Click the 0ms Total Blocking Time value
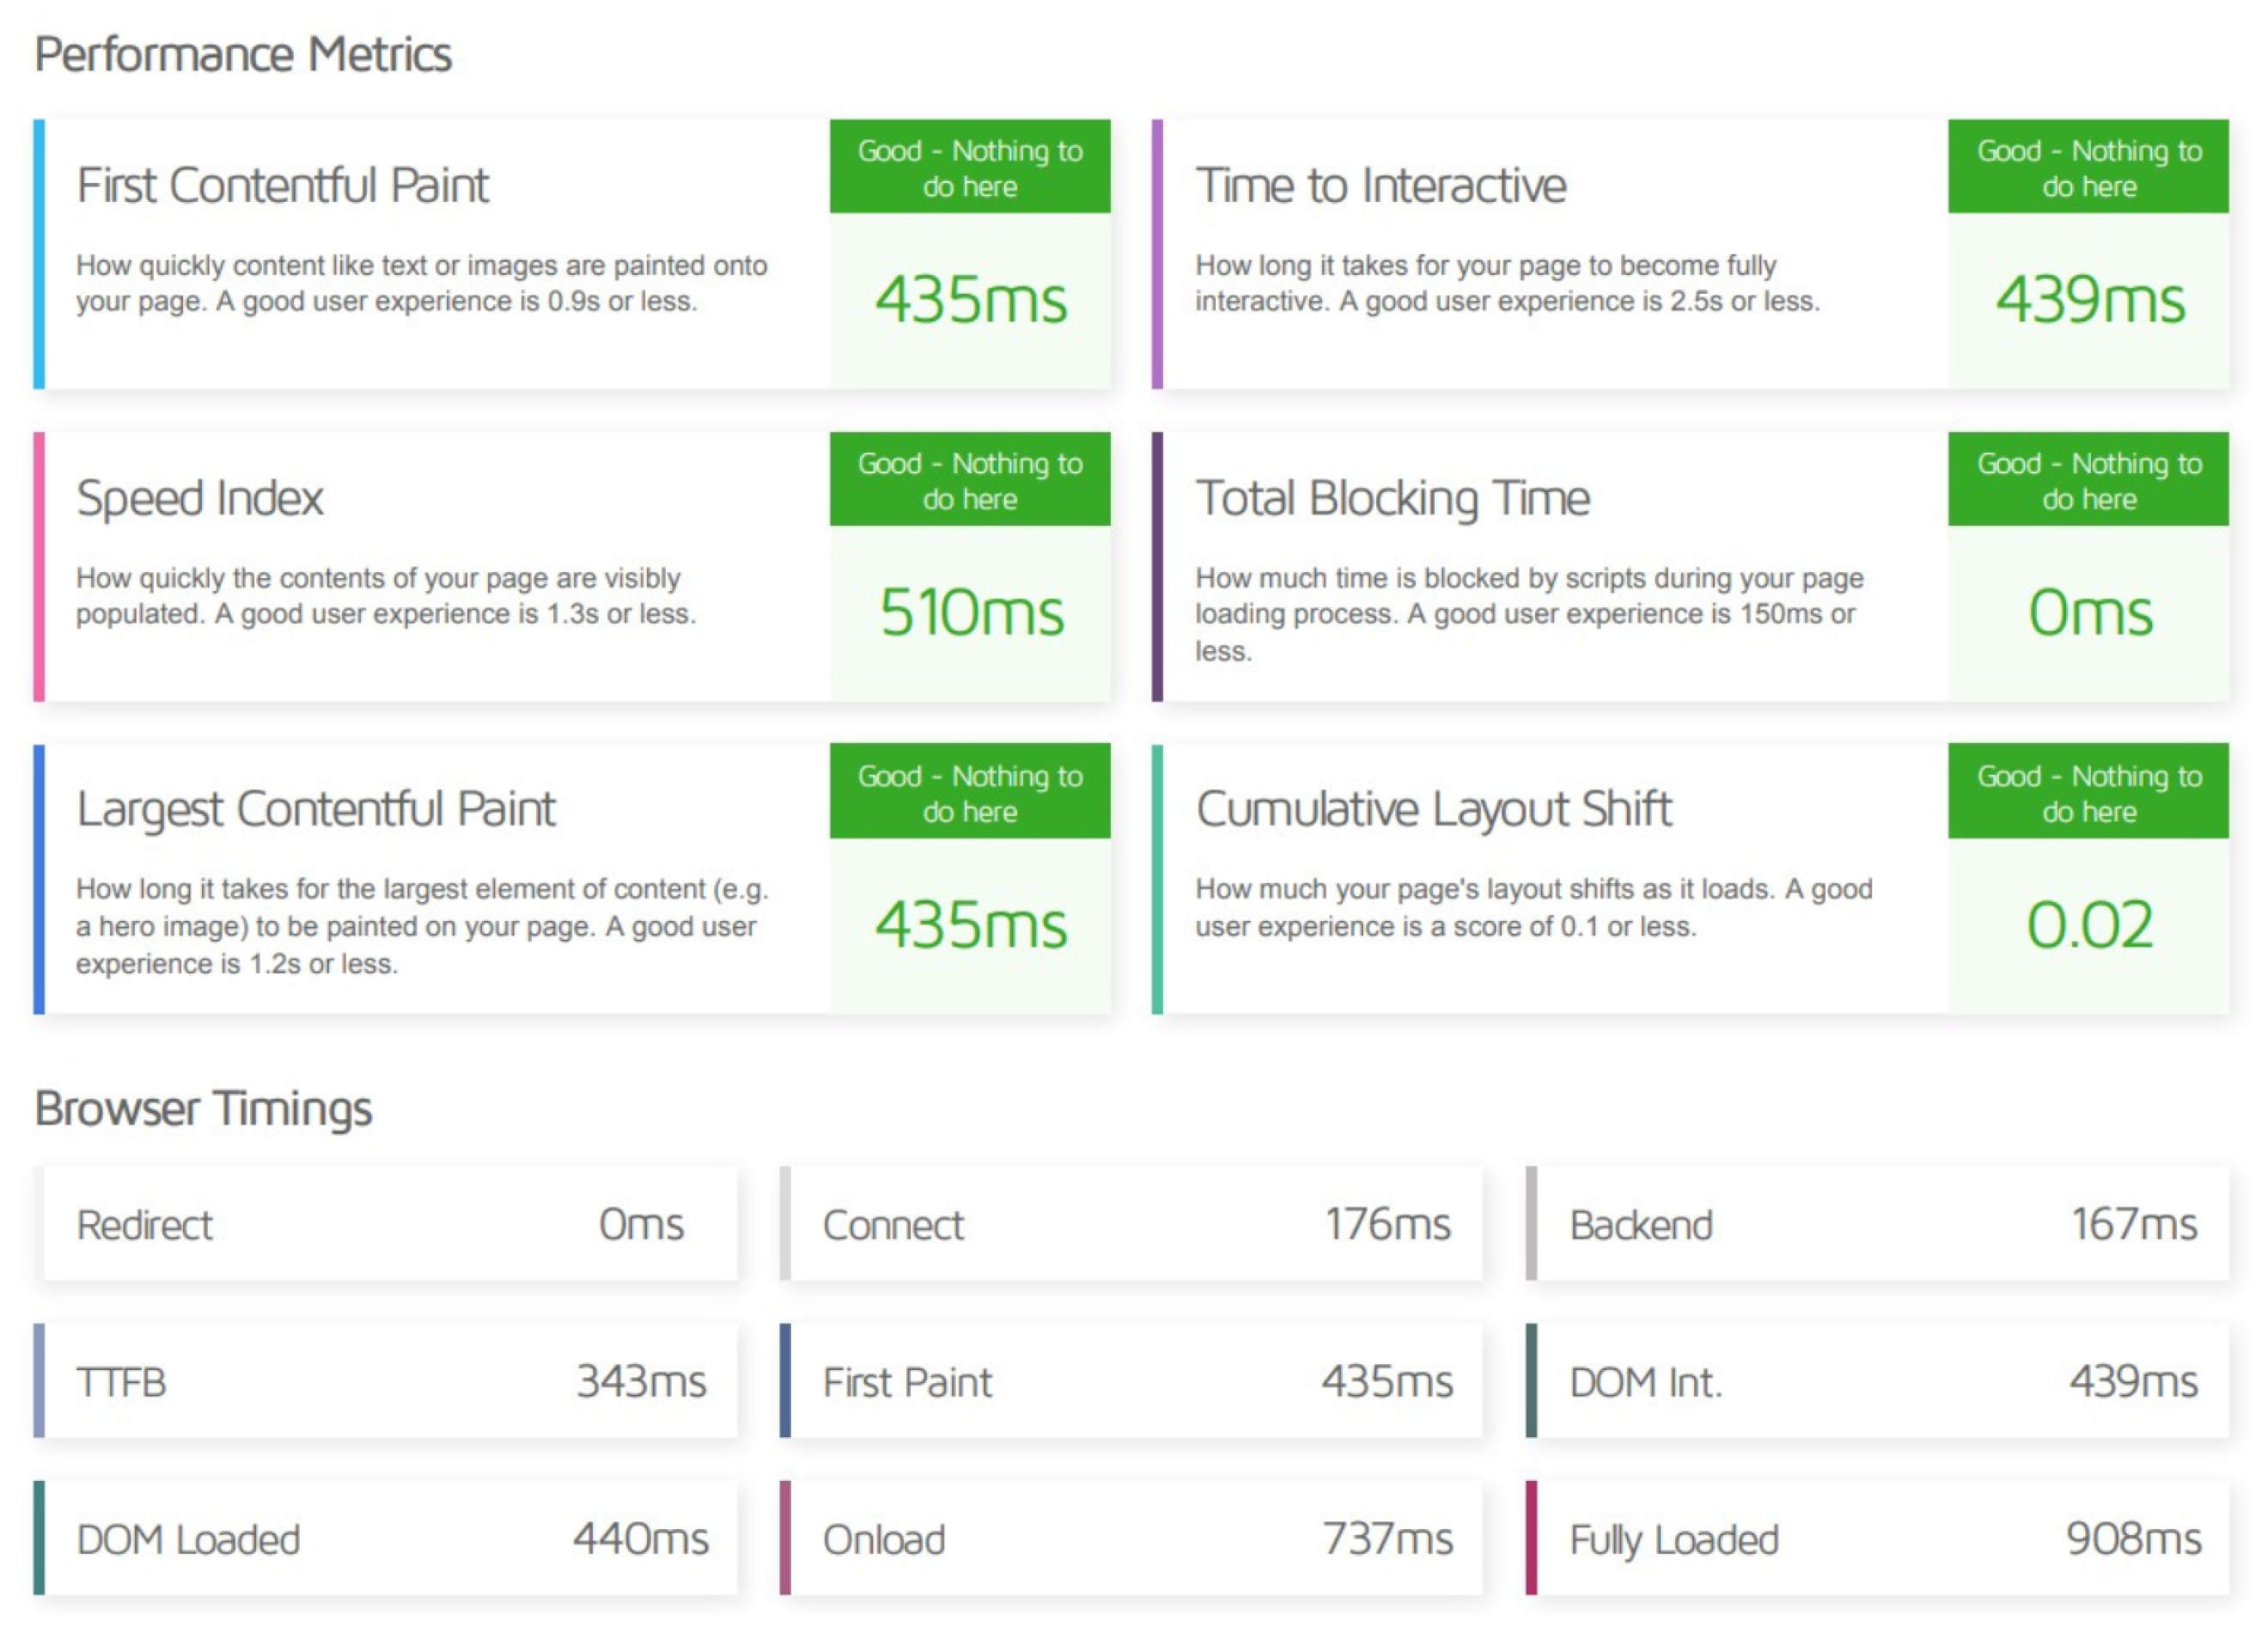Screen dimensions: 2268x1645 (x=2089, y=612)
